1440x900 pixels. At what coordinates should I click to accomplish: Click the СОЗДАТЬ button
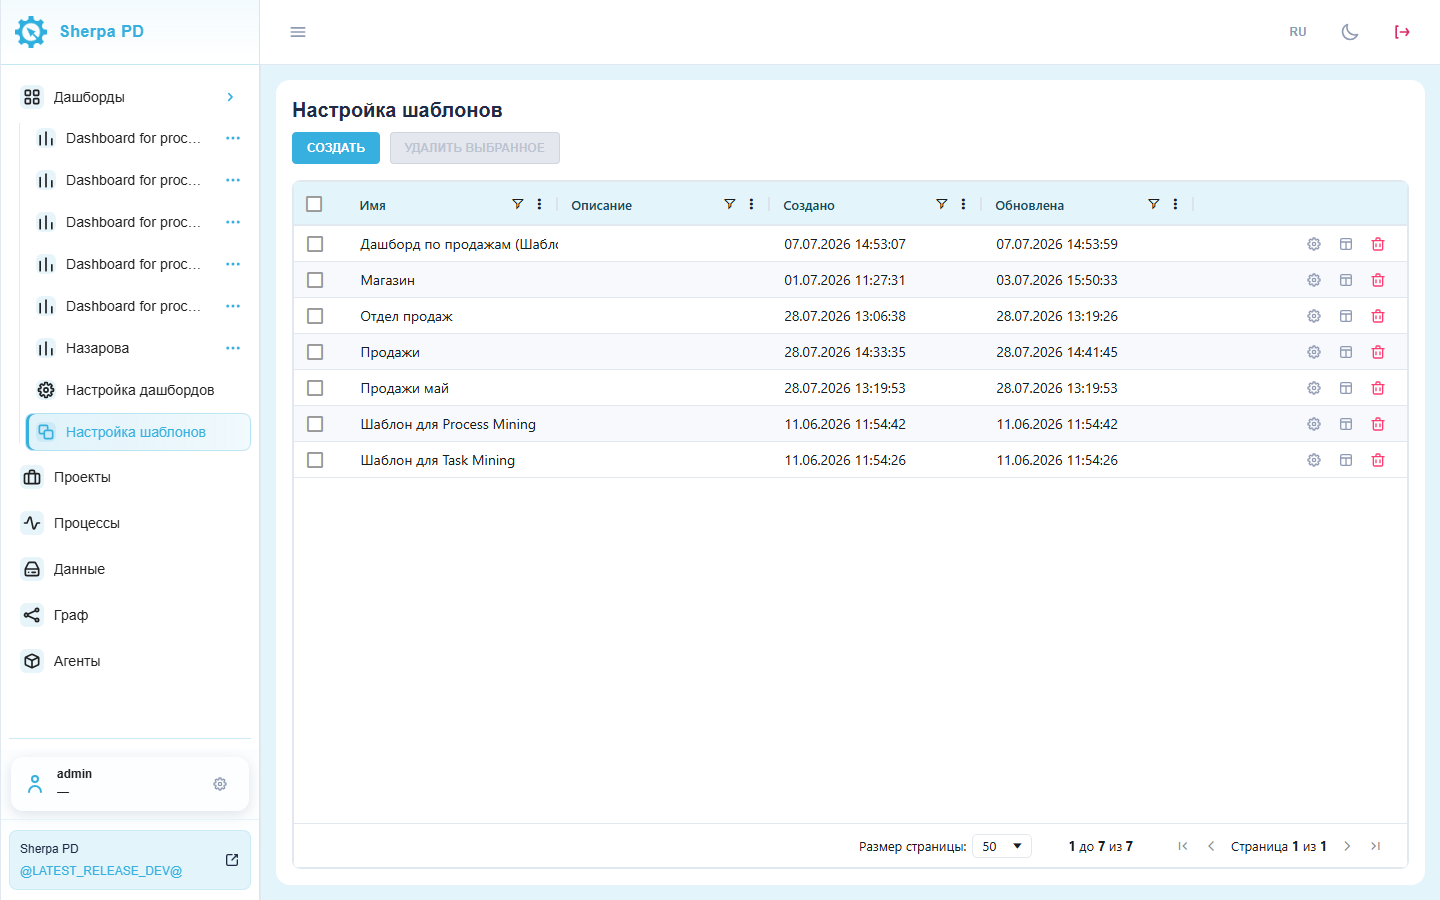(x=336, y=148)
